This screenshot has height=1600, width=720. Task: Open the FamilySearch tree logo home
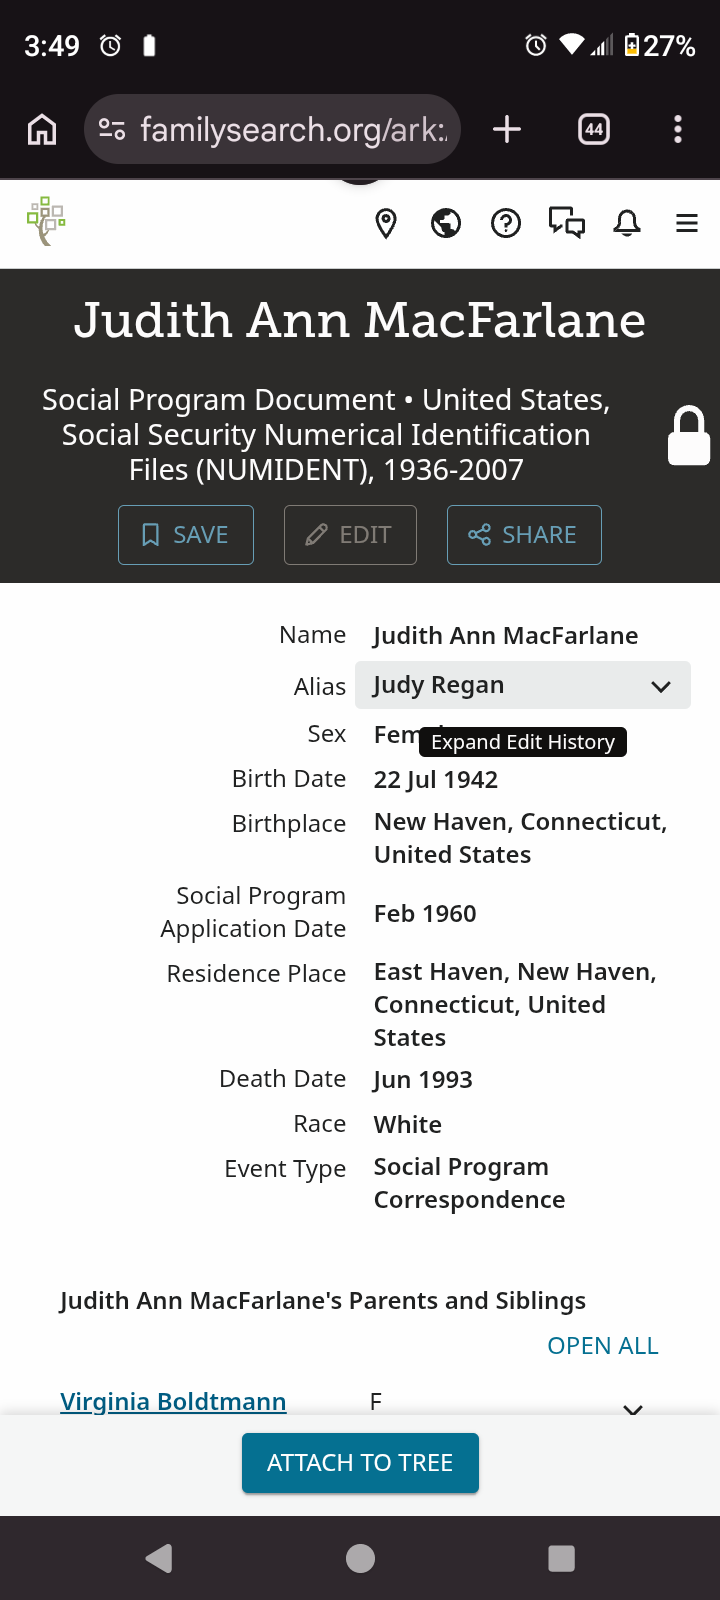click(x=46, y=221)
